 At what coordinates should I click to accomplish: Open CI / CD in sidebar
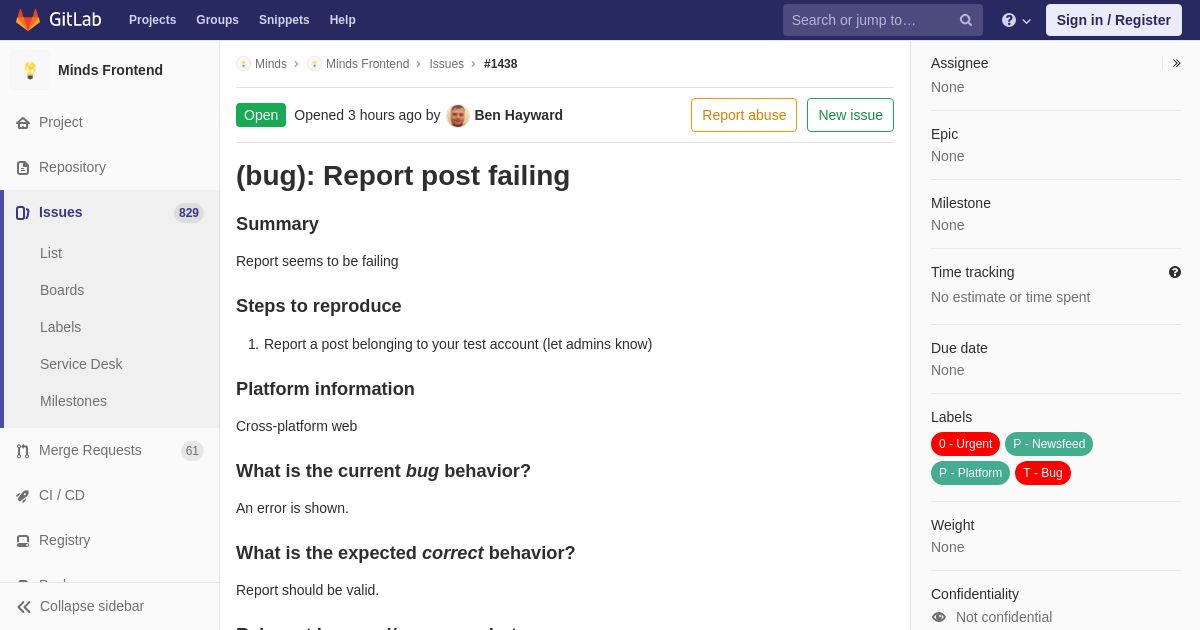click(x=110, y=495)
